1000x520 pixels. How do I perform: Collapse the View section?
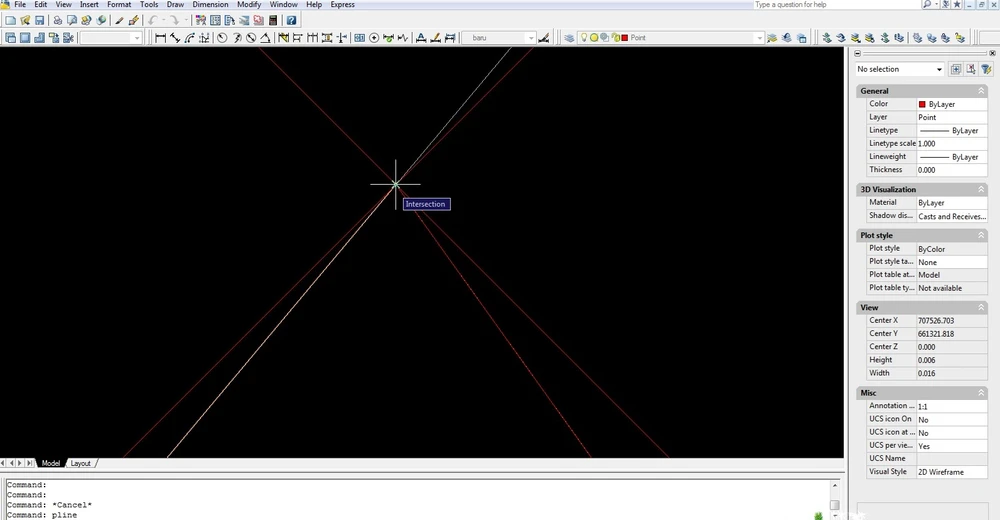(x=981, y=308)
